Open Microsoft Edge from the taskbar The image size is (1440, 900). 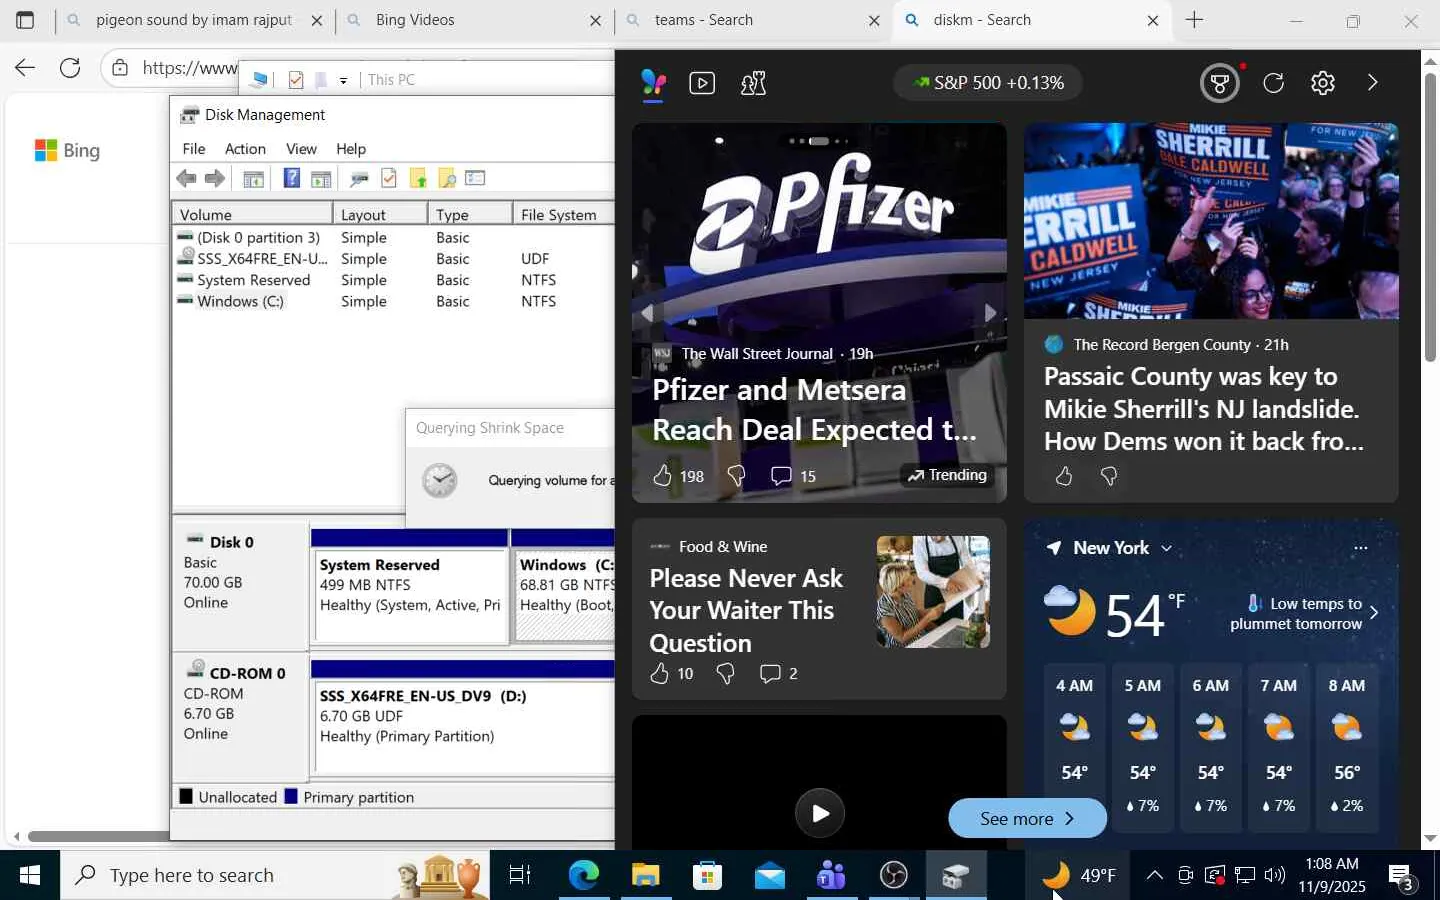[583, 876]
